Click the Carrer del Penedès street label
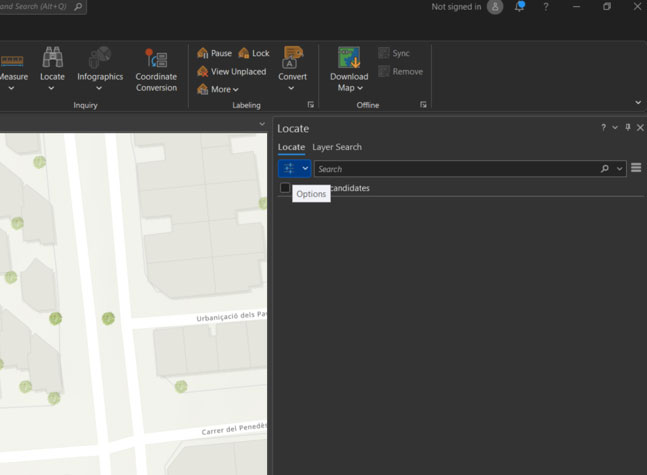Screen dimensions: 647x475 point(234,429)
